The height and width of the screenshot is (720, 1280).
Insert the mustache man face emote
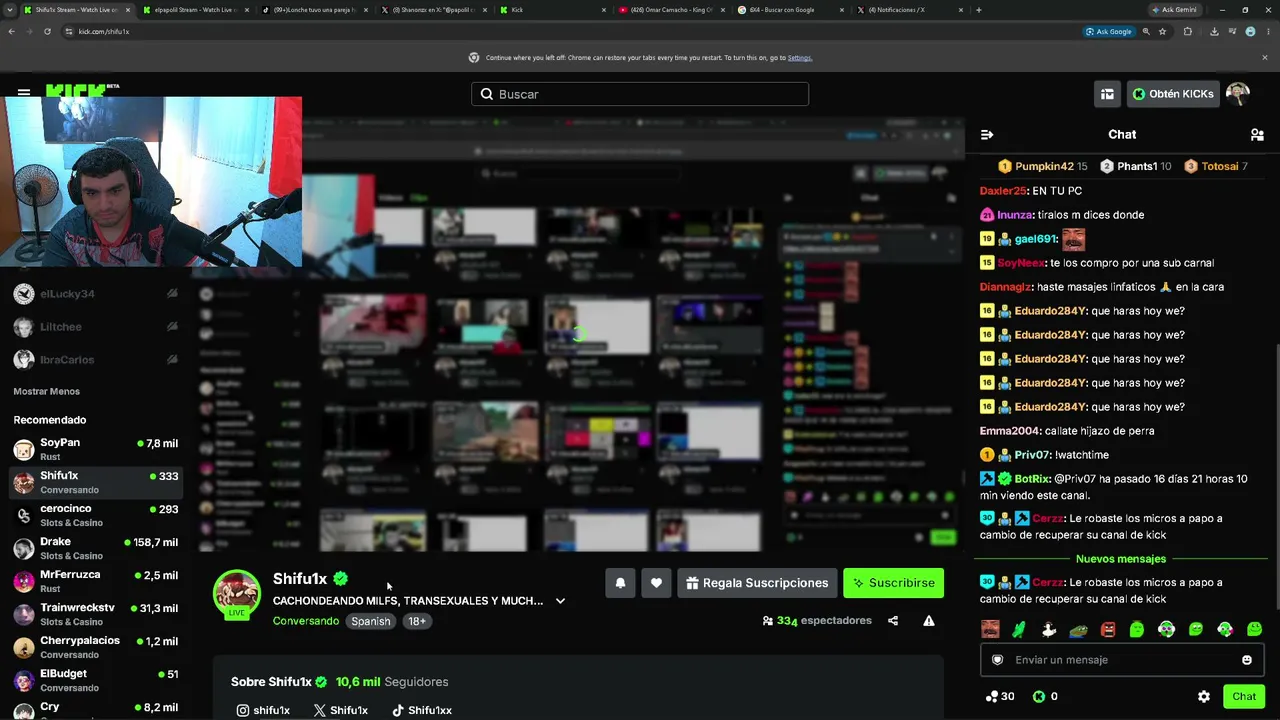990,630
